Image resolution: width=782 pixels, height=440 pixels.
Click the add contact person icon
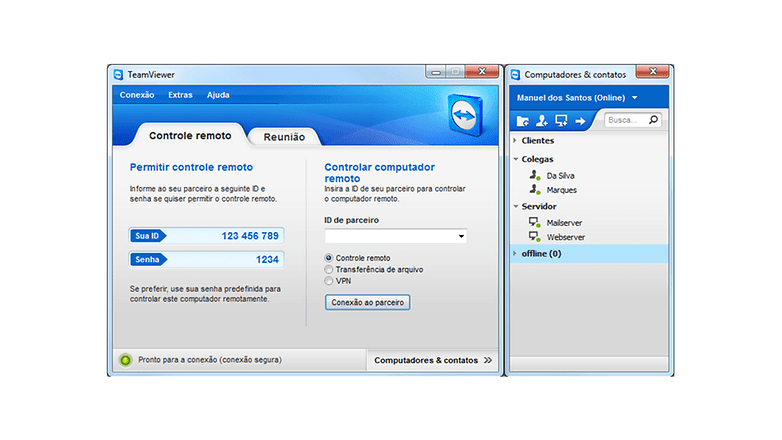click(542, 120)
